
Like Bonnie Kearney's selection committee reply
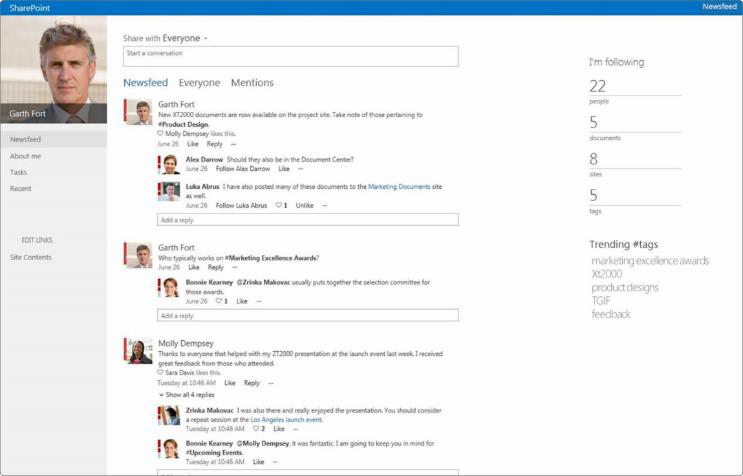[242, 301]
